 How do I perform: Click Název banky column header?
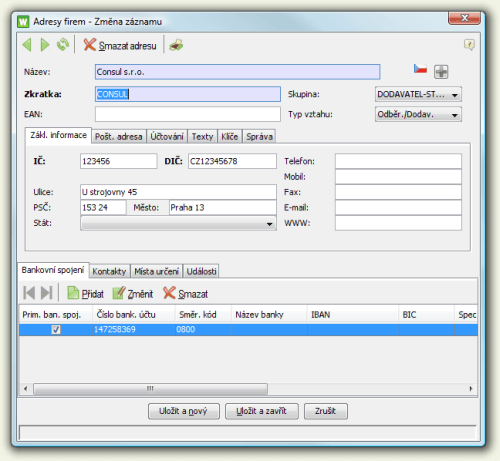pos(269,315)
